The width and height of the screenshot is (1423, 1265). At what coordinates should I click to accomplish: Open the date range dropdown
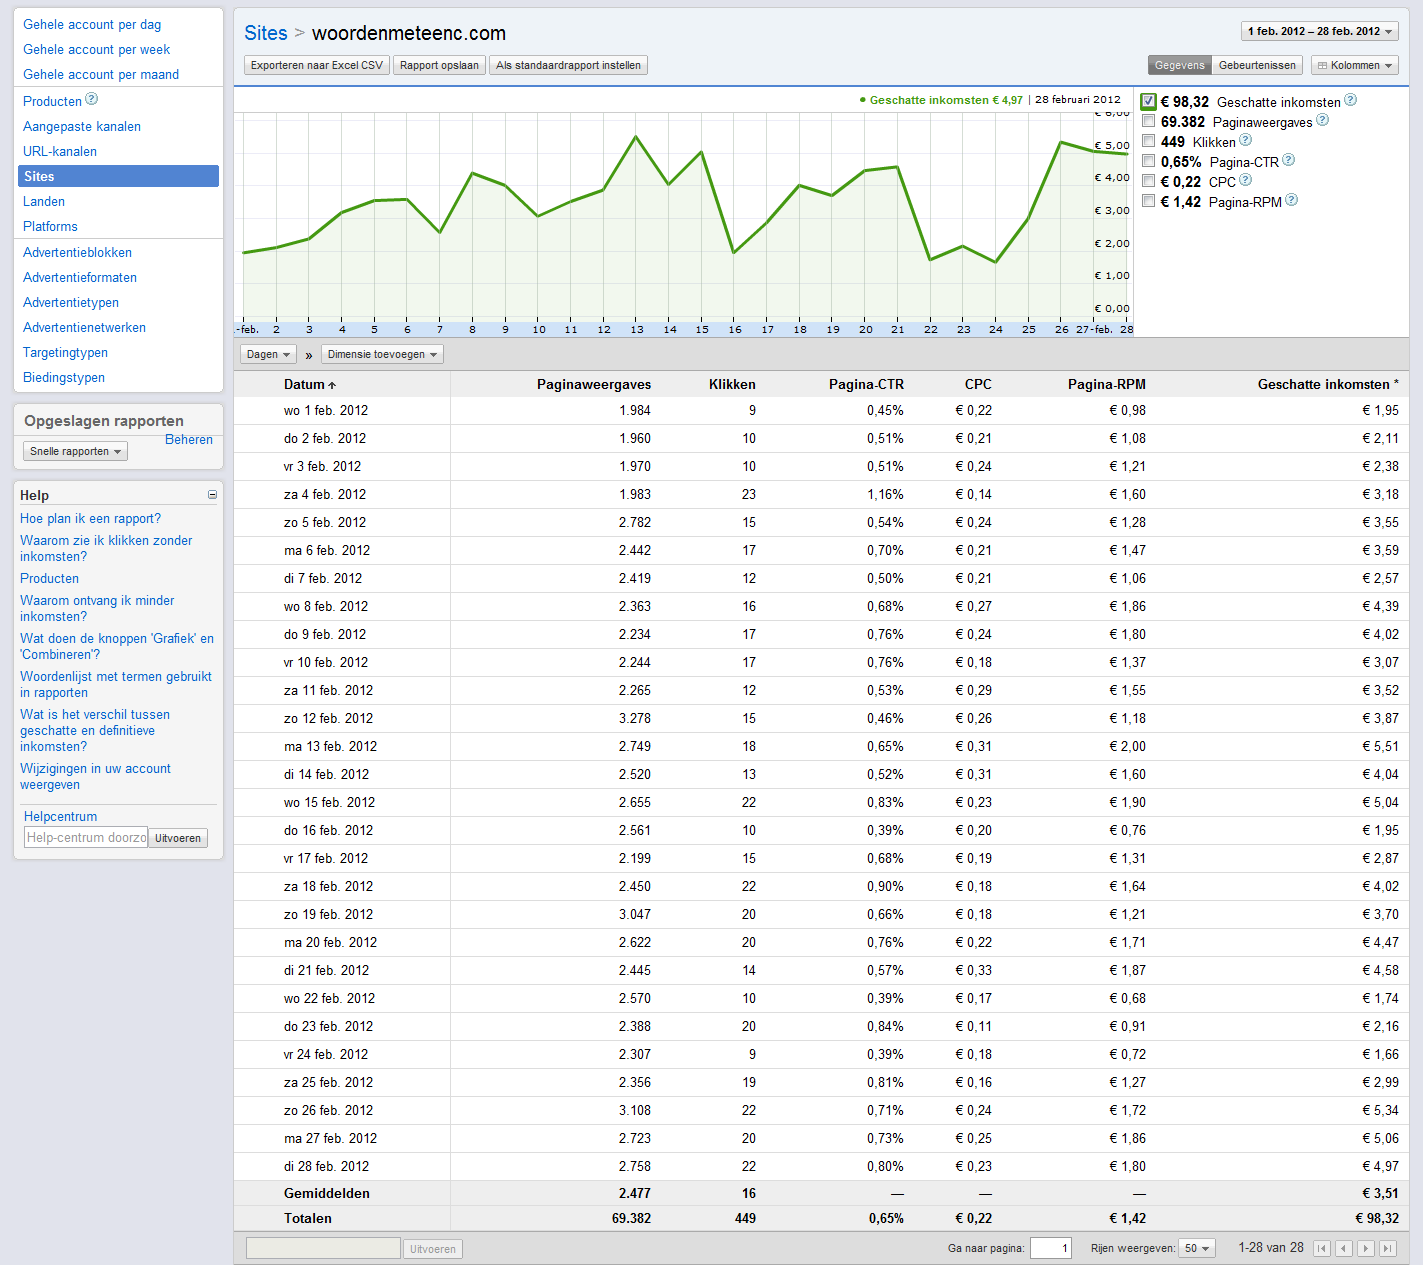(x=1320, y=31)
